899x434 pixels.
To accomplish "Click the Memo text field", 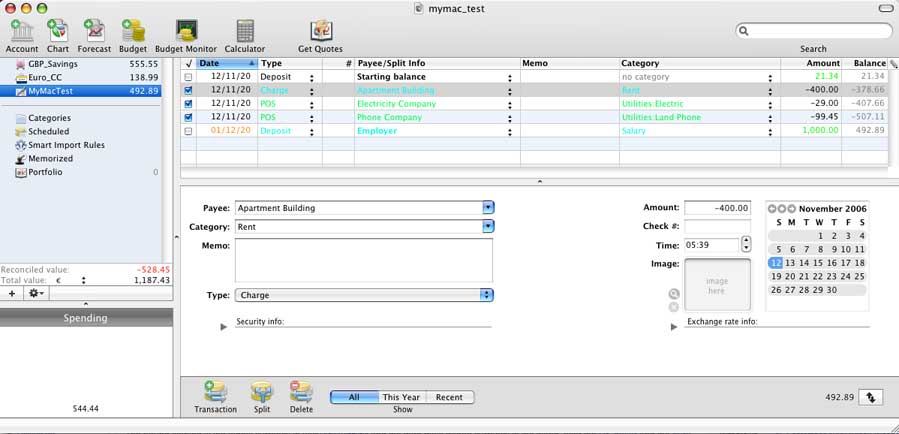I will [x=363, y=261].
